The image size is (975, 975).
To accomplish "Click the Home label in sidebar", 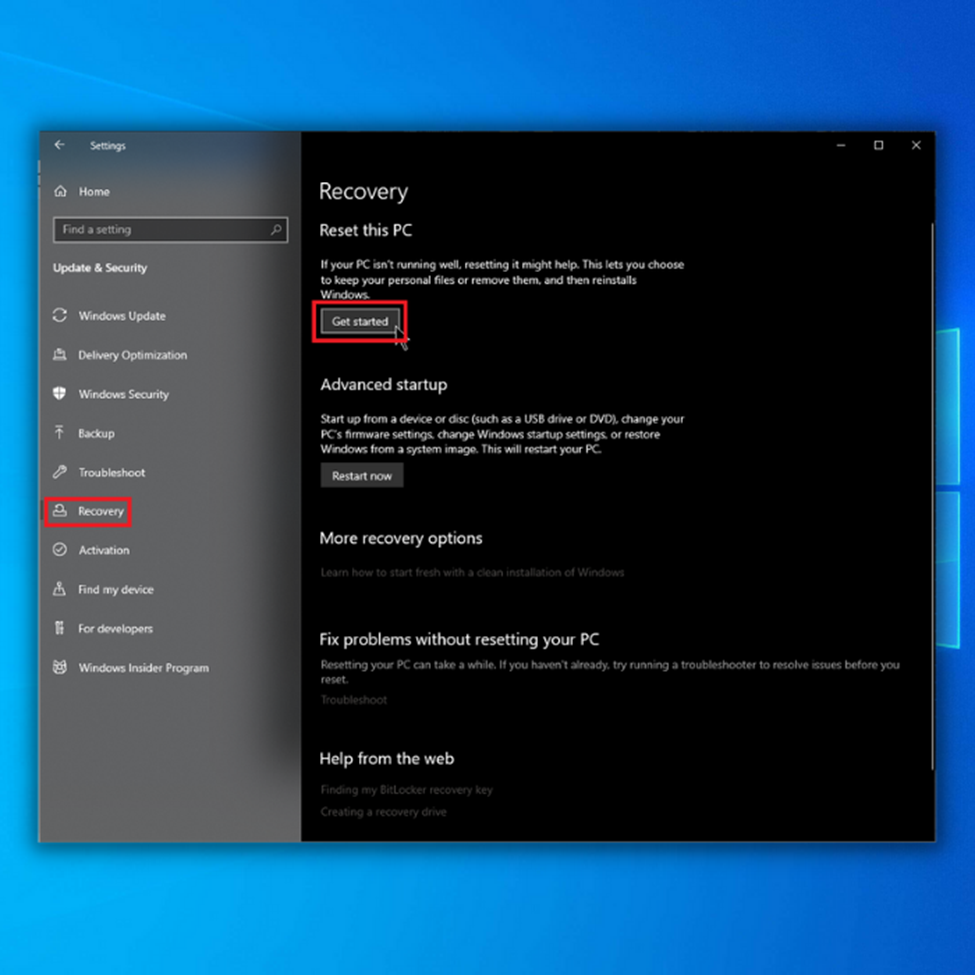I will coord(95,192).
